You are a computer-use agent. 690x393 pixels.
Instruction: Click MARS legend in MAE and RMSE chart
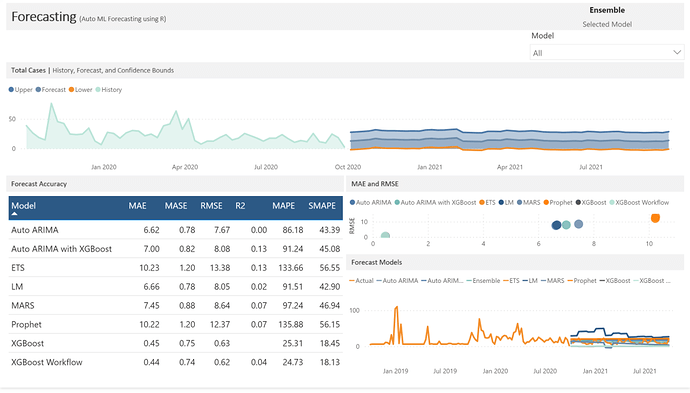529,202
